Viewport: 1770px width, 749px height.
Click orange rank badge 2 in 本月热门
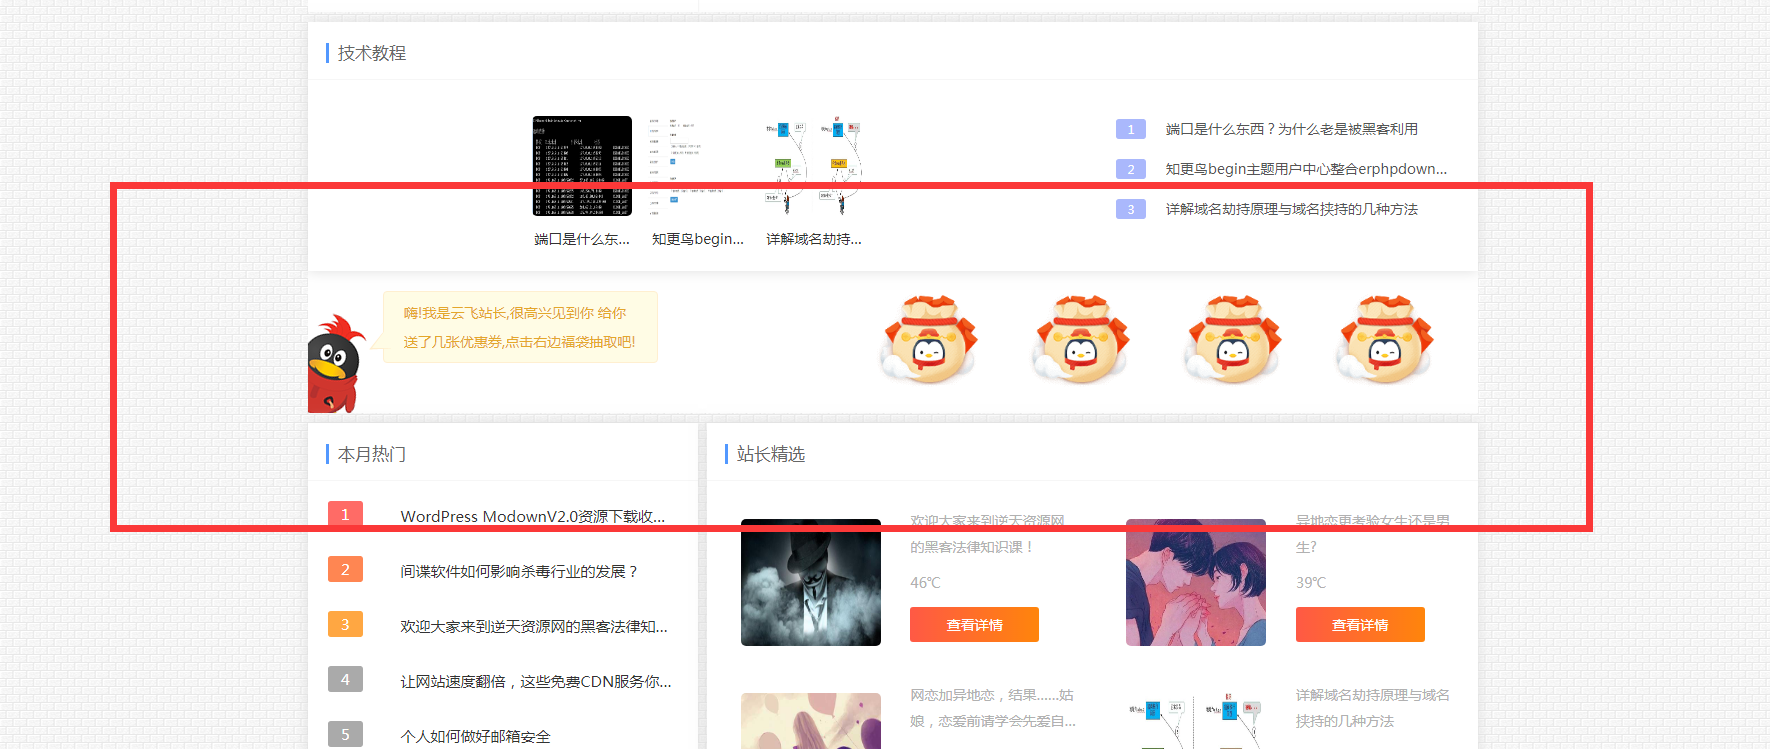(345, 569)
